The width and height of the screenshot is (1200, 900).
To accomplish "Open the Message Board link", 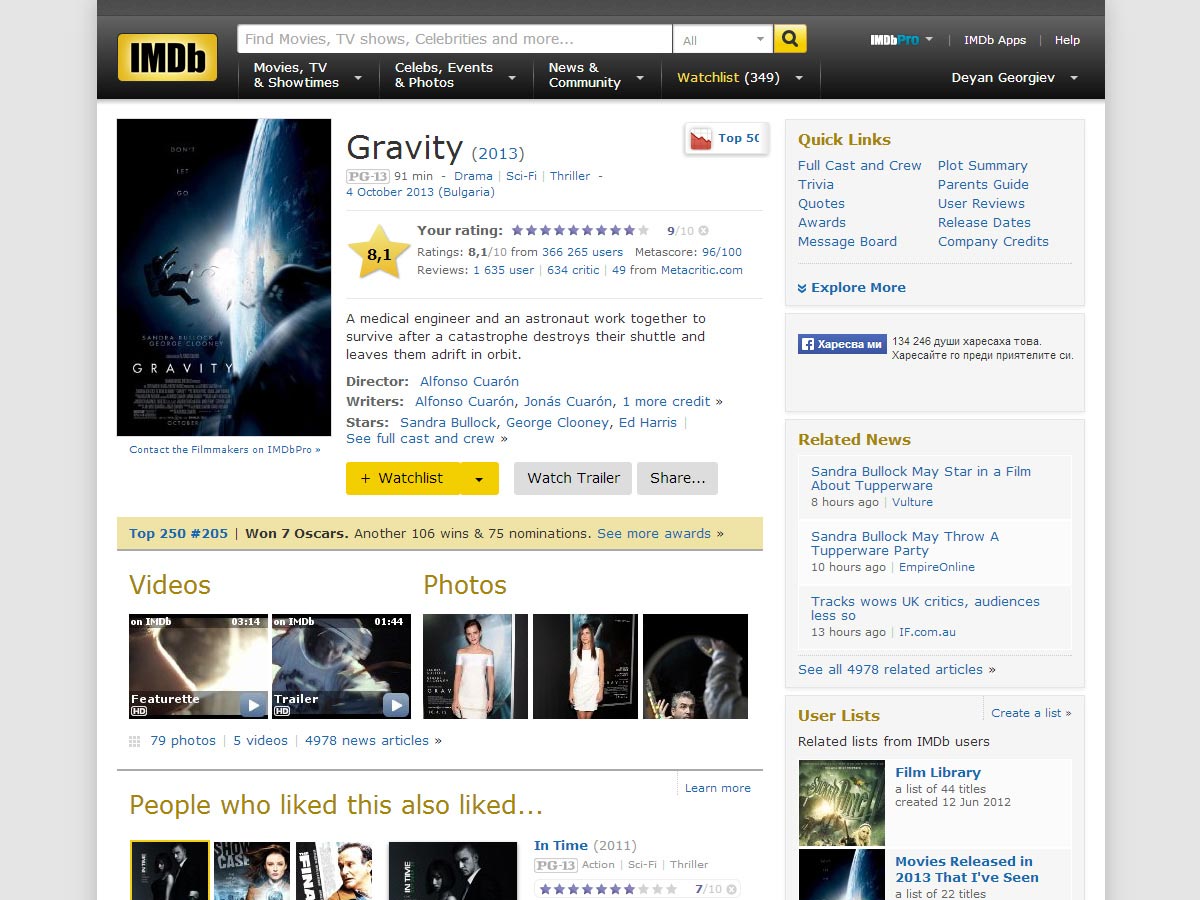I will (847, 242).
